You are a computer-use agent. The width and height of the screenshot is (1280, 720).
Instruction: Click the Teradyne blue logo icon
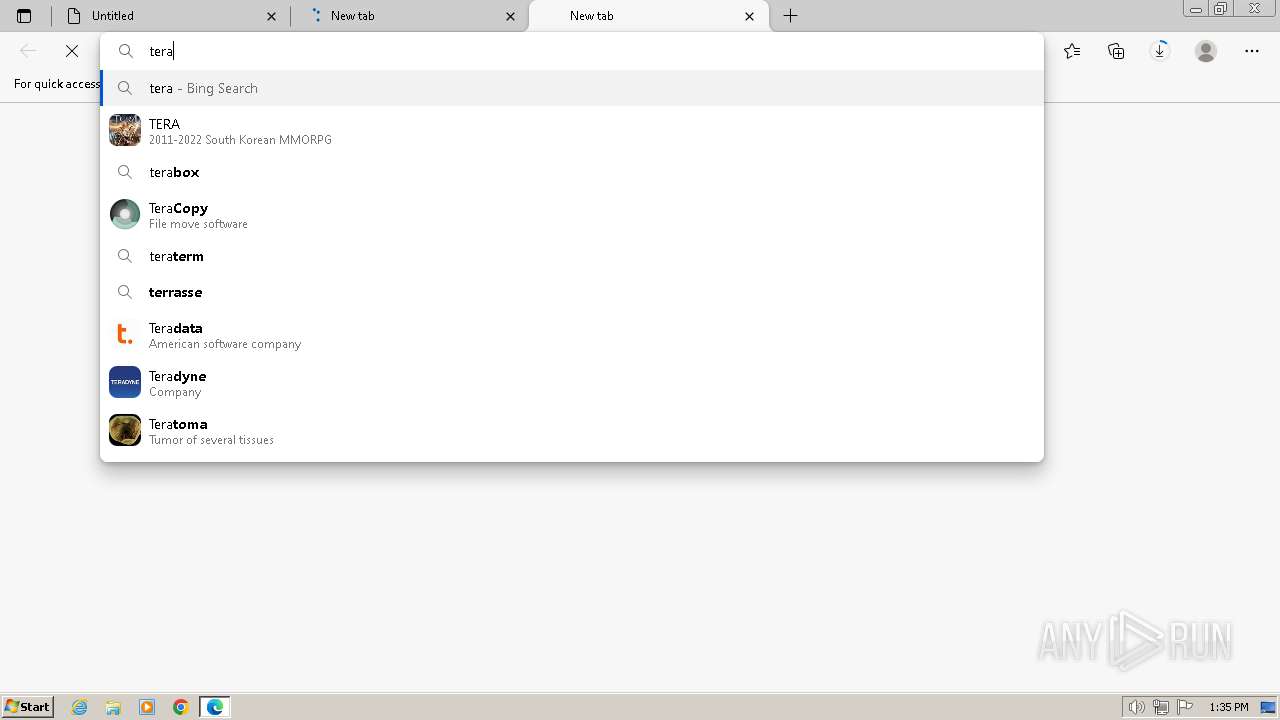pos(125,382)
